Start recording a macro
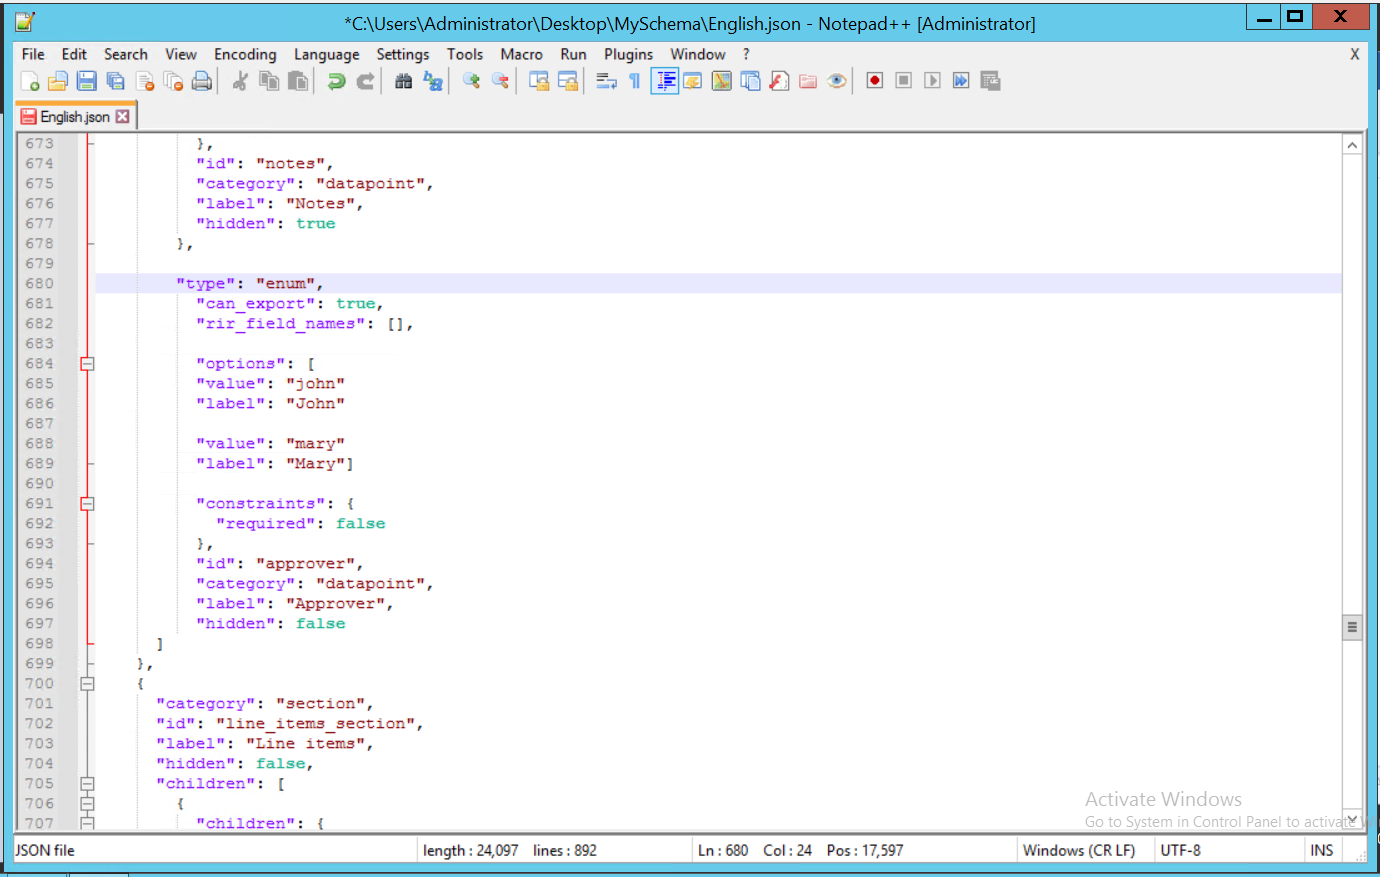Viewport: 1380px width, 877px height. point(874,81)
